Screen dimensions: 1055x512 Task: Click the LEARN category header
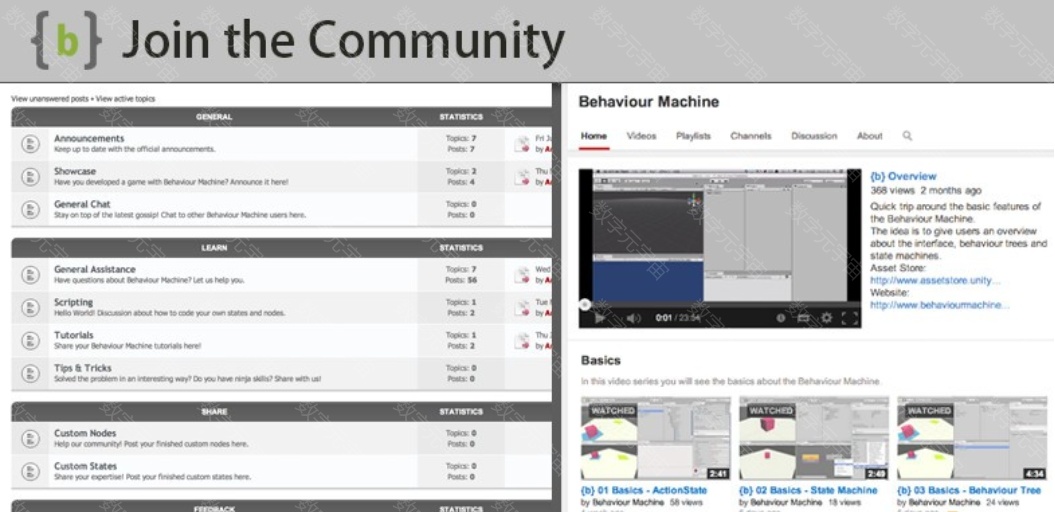coord(214,248)
